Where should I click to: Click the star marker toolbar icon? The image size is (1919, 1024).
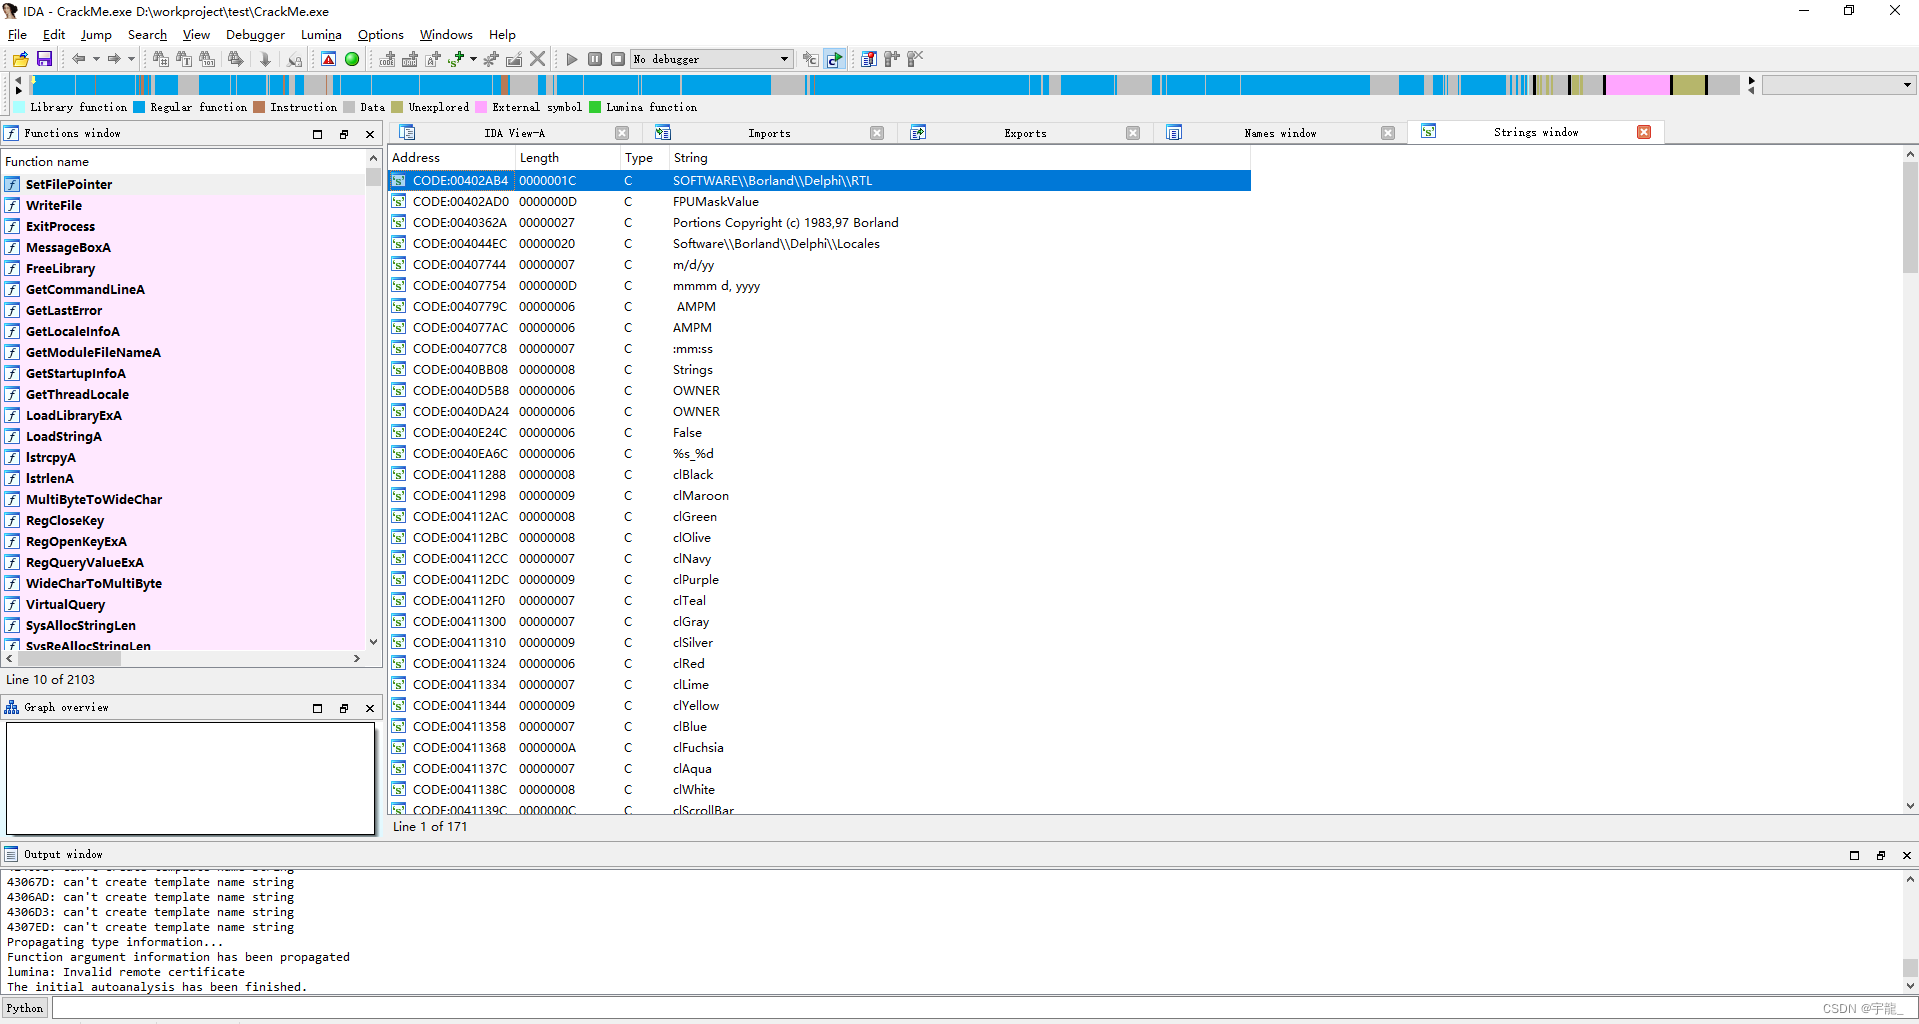click(491, 59)
